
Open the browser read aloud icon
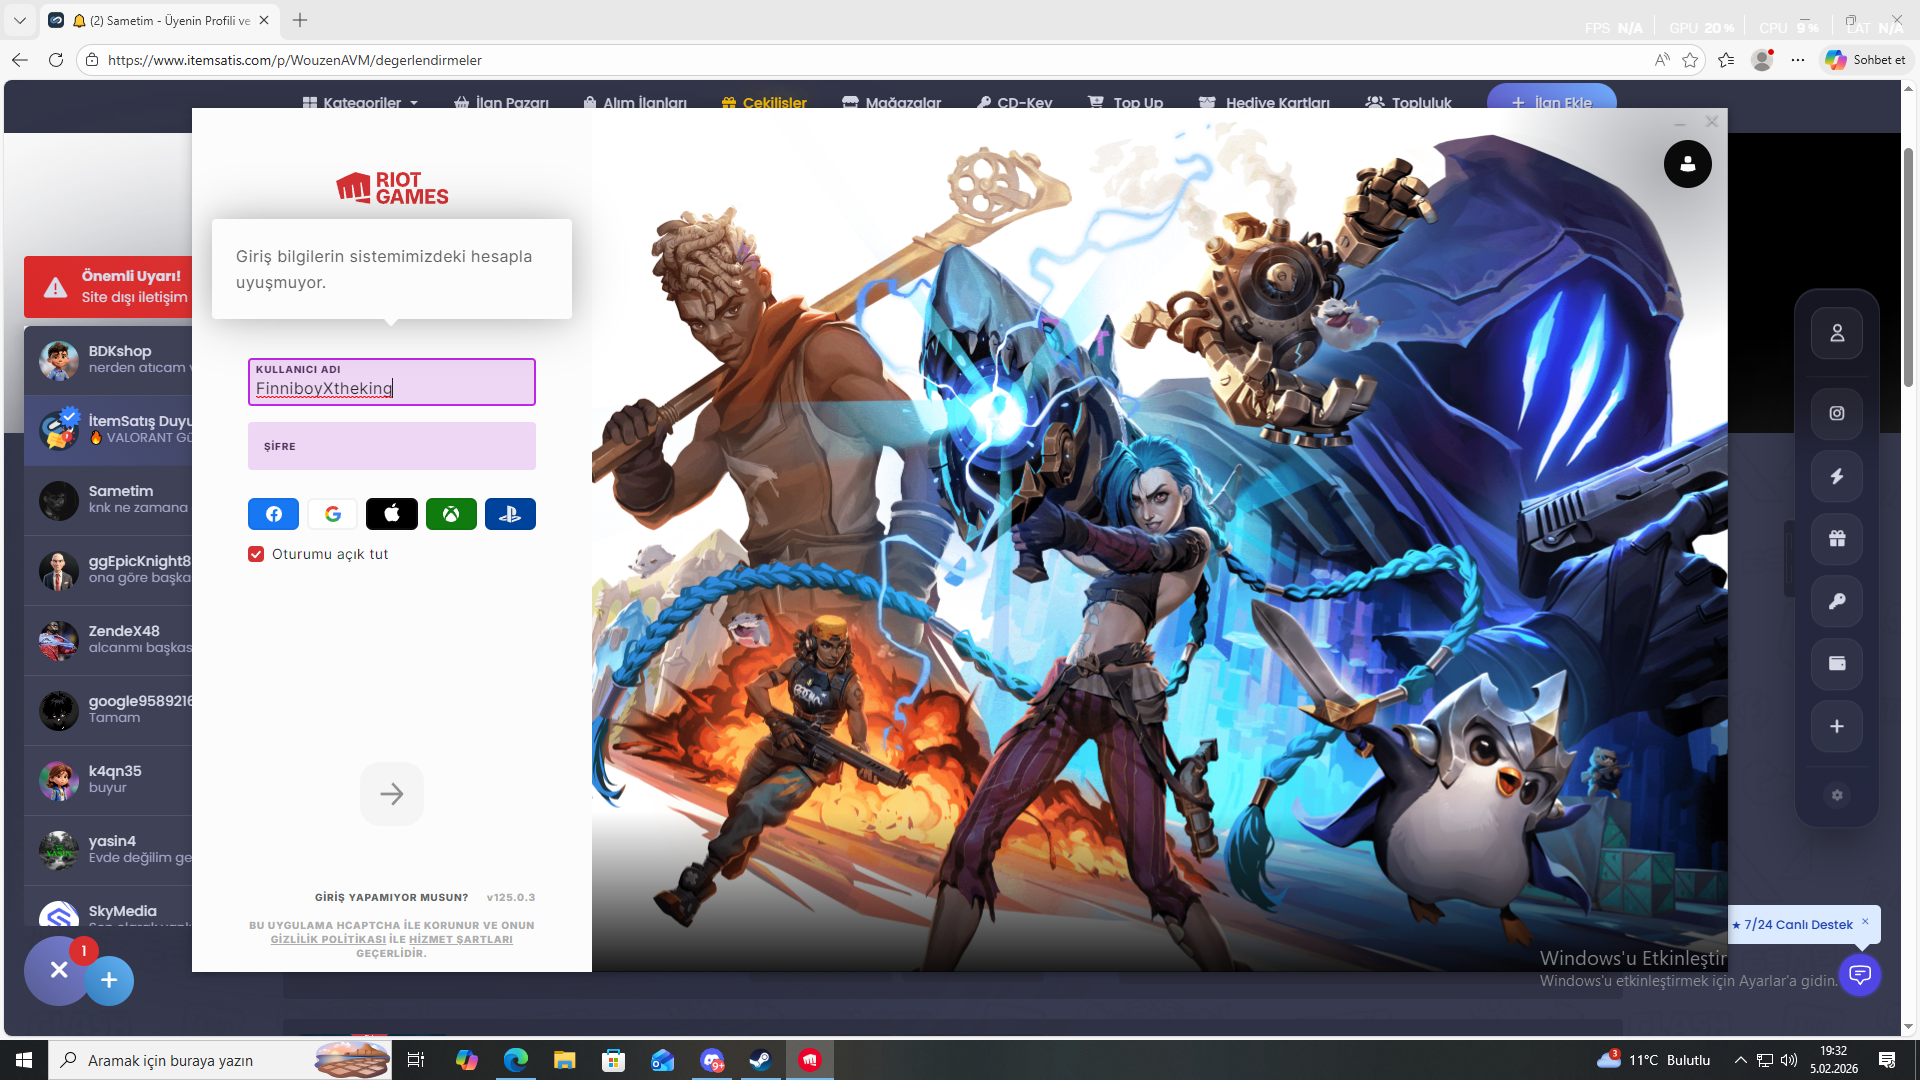(x=1662, y=60)
